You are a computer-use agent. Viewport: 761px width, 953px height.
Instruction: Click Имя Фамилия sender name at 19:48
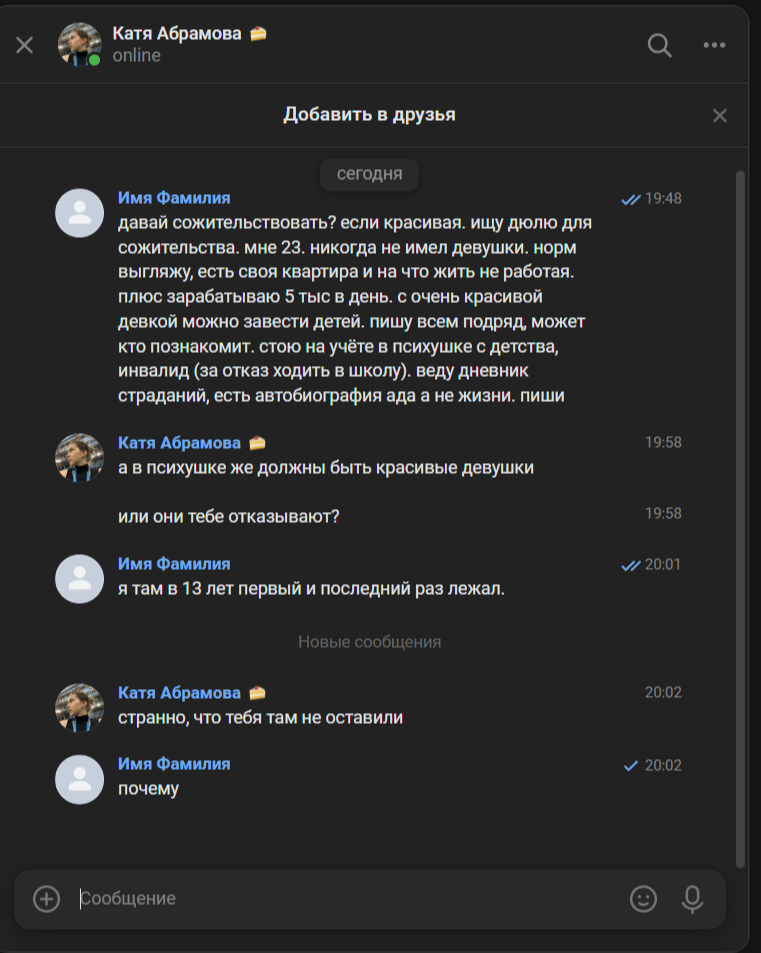coord(174,198)
